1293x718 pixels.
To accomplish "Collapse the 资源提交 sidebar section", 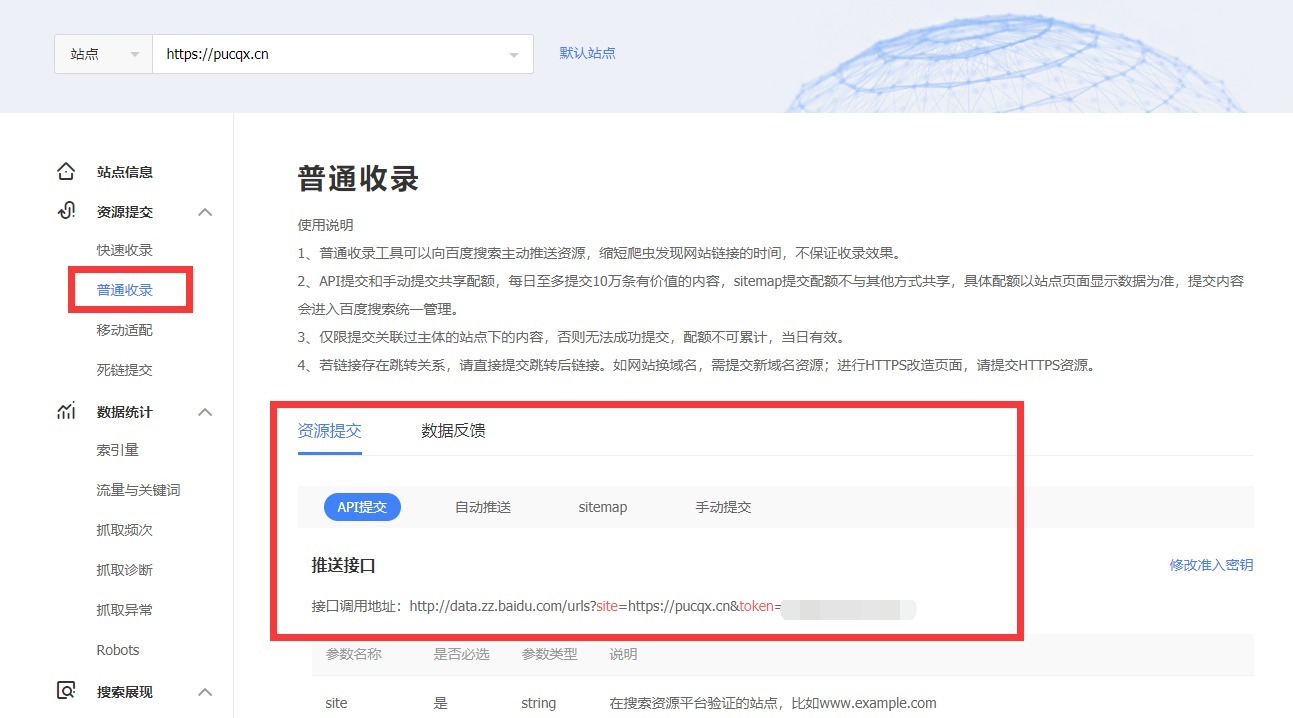I will pyautogui.click(x=205, y=211).
